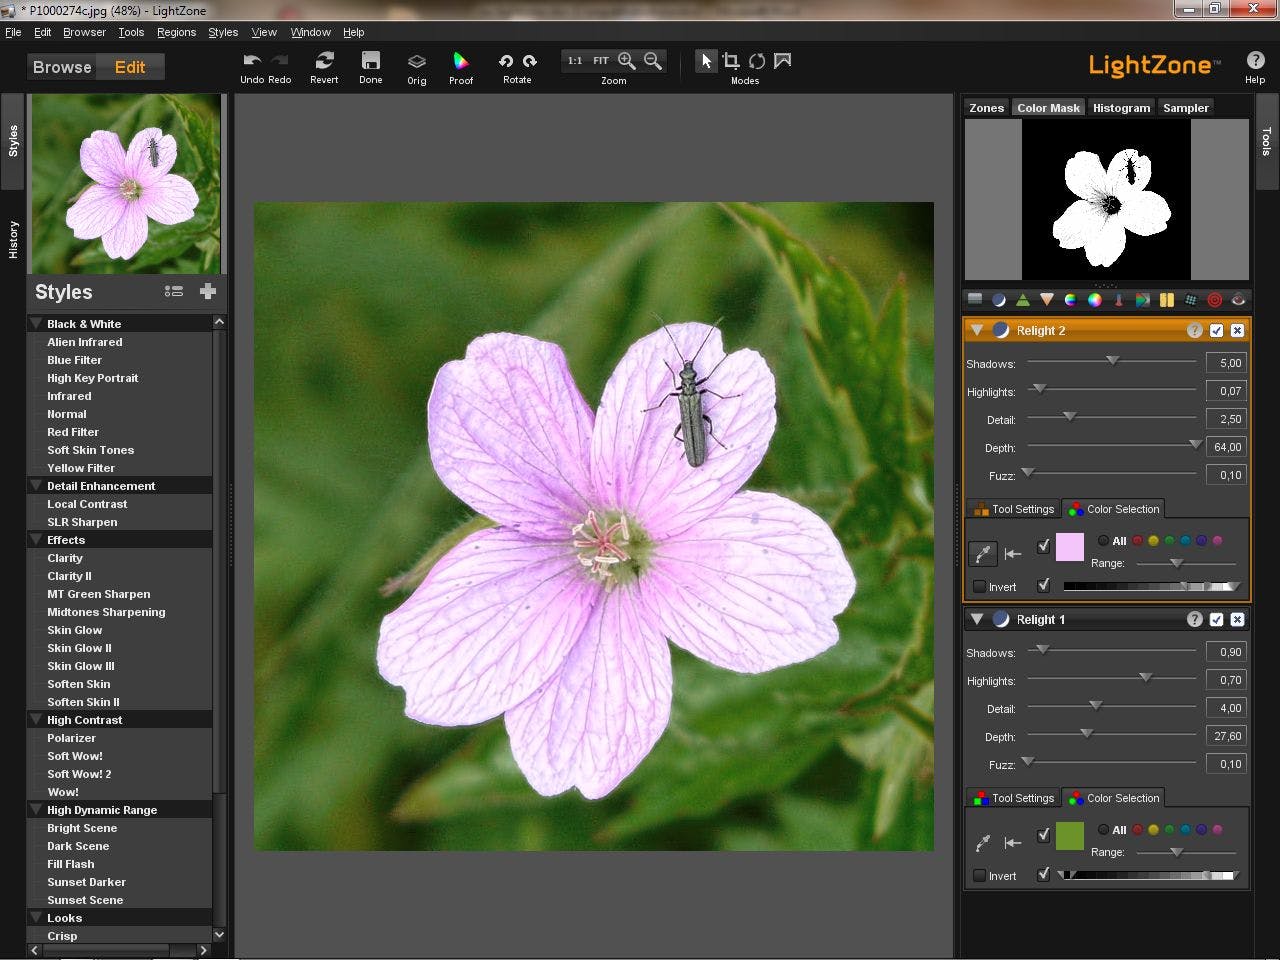
Task: Show original image with Orig icon
Action: point(417,62)
